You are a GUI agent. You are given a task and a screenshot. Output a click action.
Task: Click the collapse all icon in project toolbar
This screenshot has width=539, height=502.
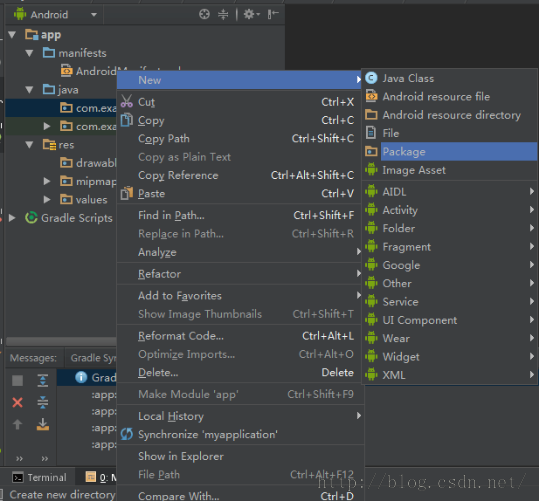(223, 14)
